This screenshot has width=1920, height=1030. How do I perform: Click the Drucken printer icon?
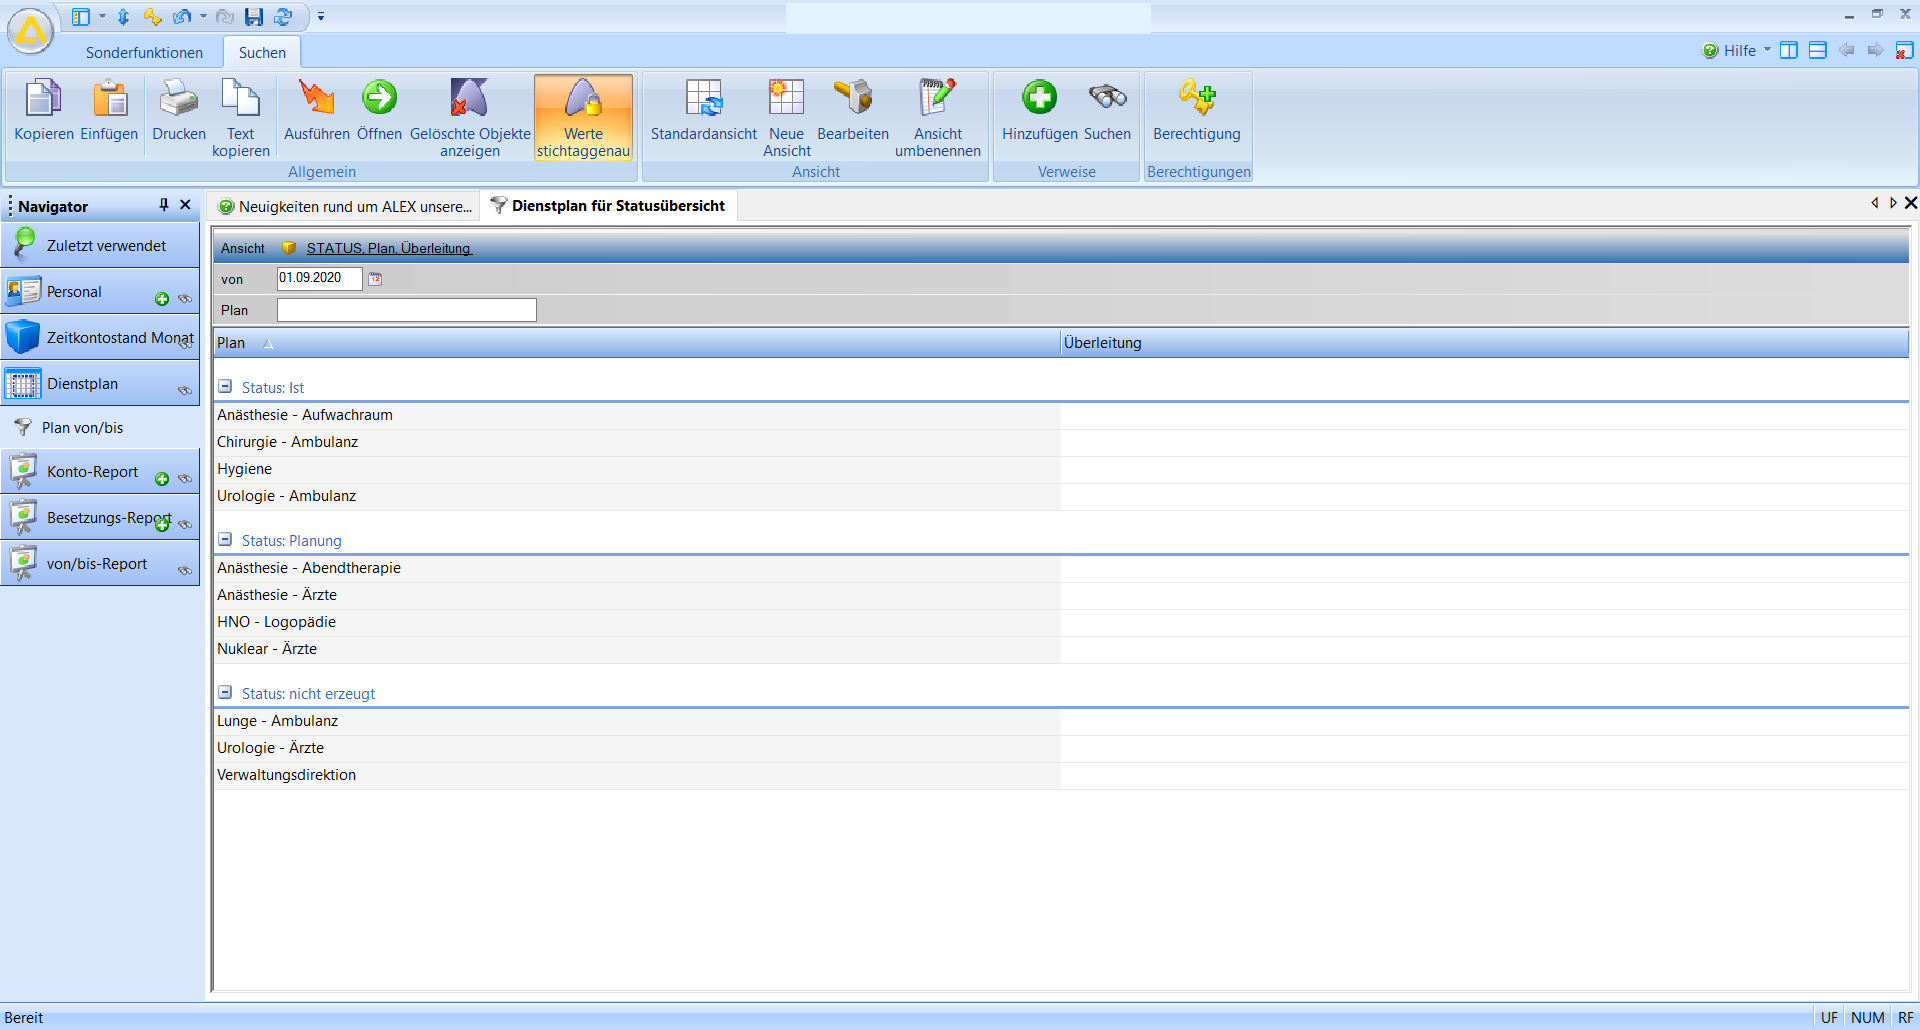point(179,100)
